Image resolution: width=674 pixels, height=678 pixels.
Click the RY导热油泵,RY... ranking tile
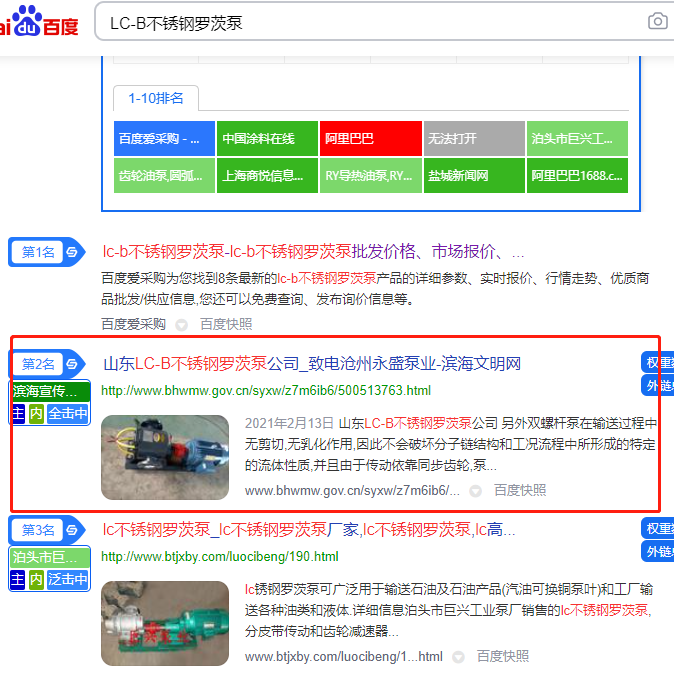pos(371,175)
